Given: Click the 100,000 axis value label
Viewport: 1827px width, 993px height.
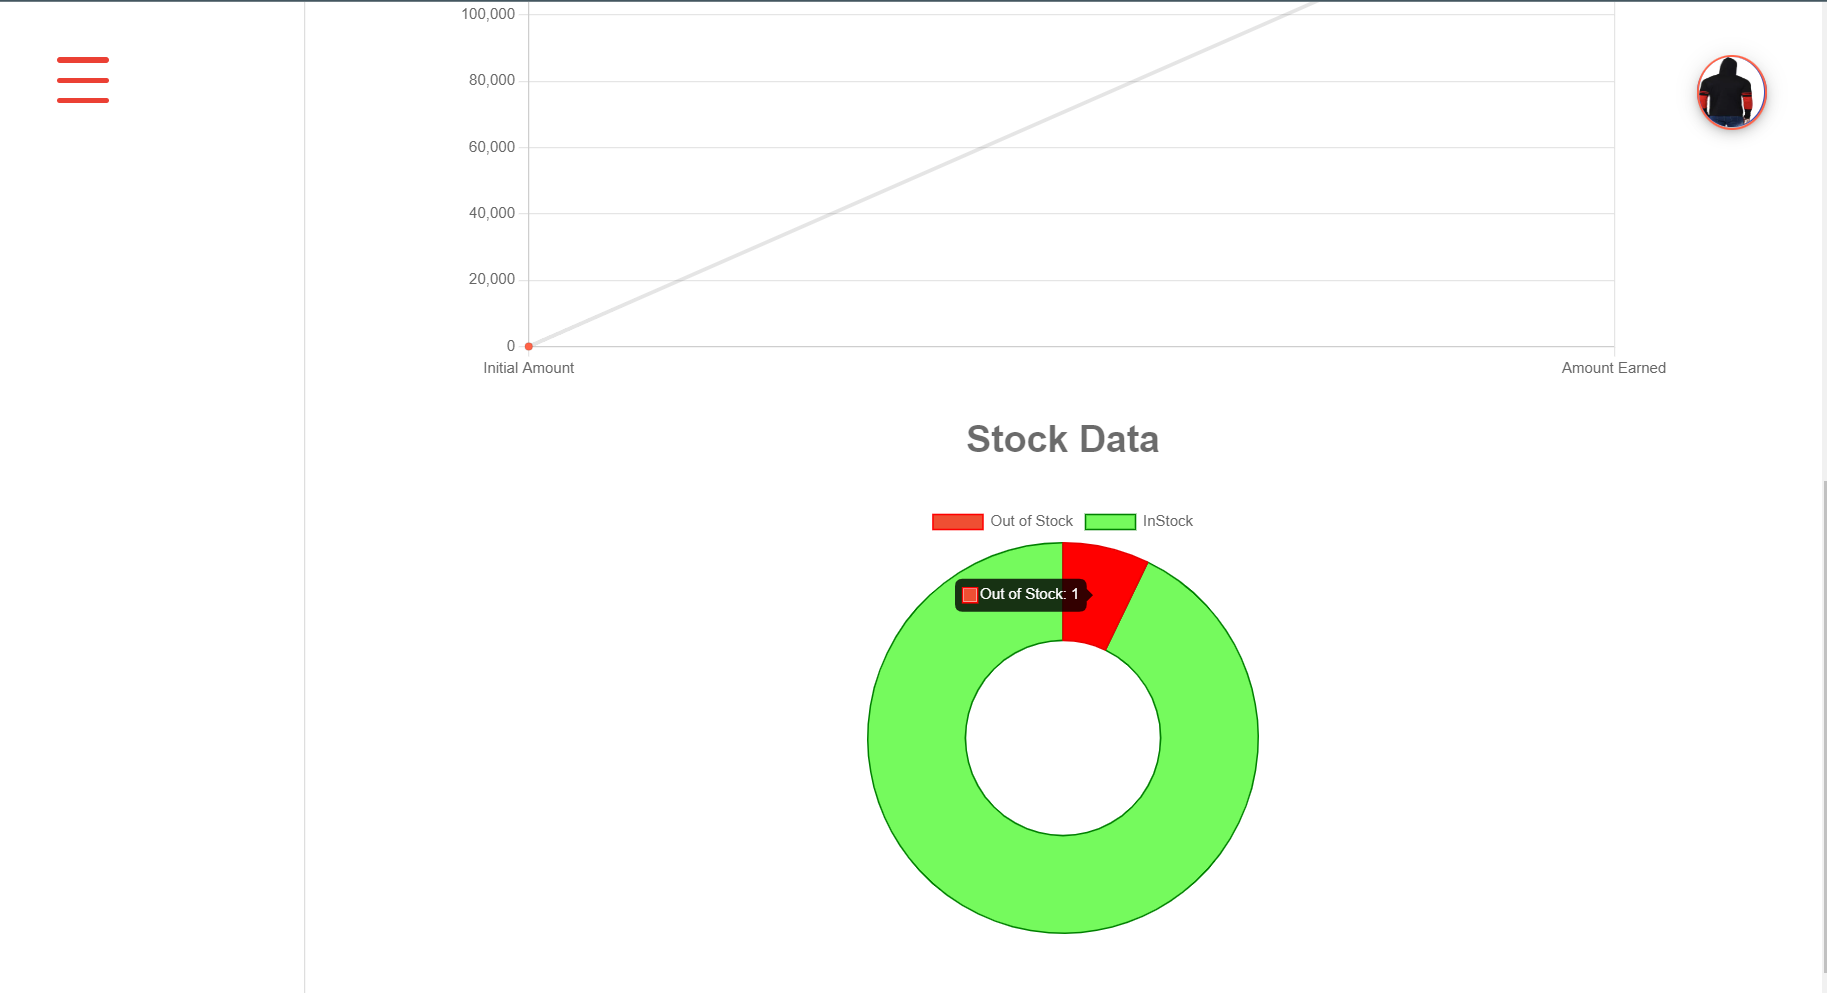Looking at the screenshot, I should coord(487,14).
